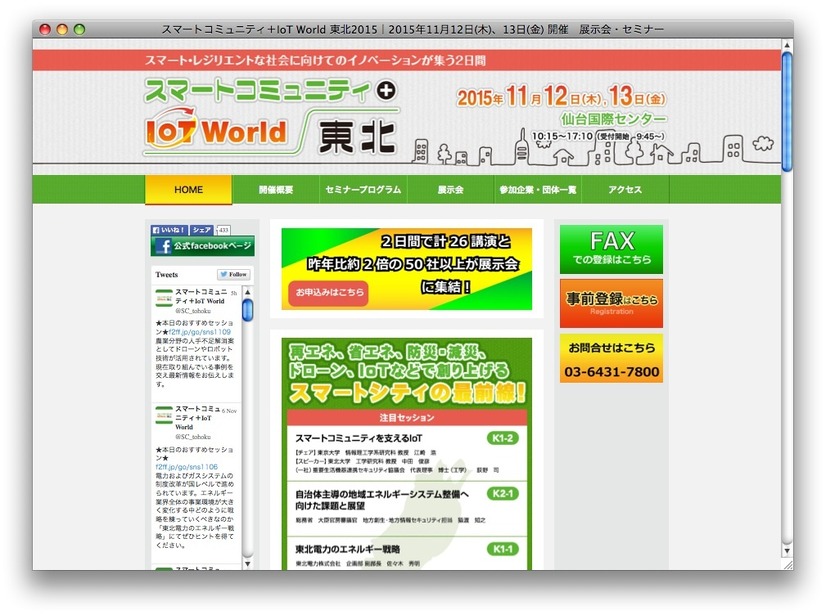Viewport: 826px width, 615px height.
Task: Click the @SC_tohoku handle in first tweet
Action: (x=193, y=311)
